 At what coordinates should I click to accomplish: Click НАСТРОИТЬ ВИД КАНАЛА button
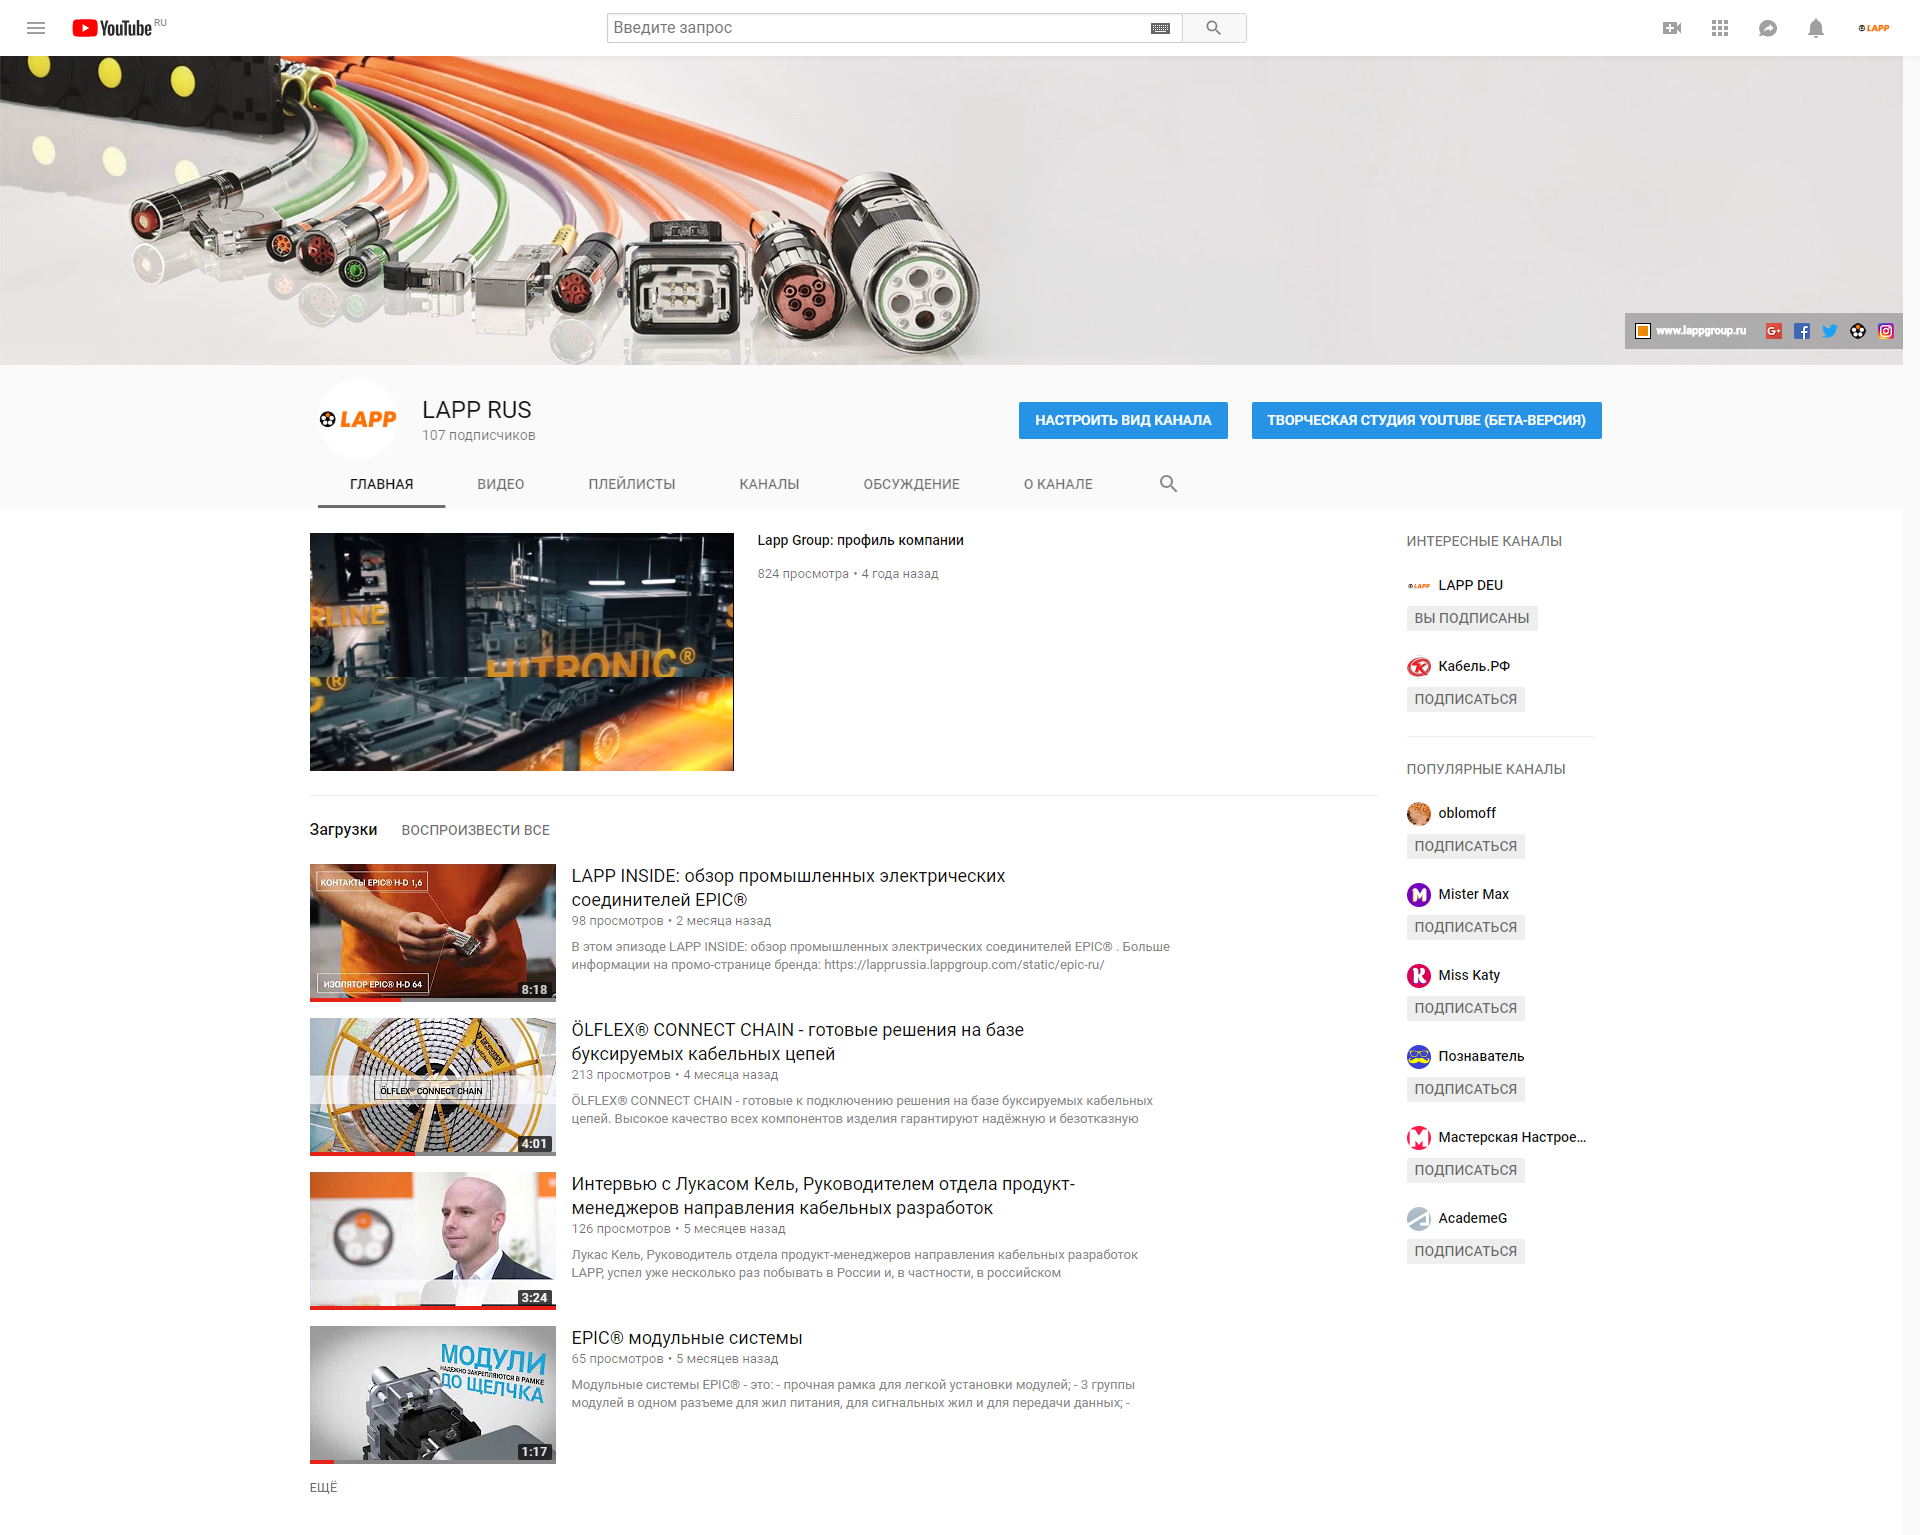point(1123,420)
